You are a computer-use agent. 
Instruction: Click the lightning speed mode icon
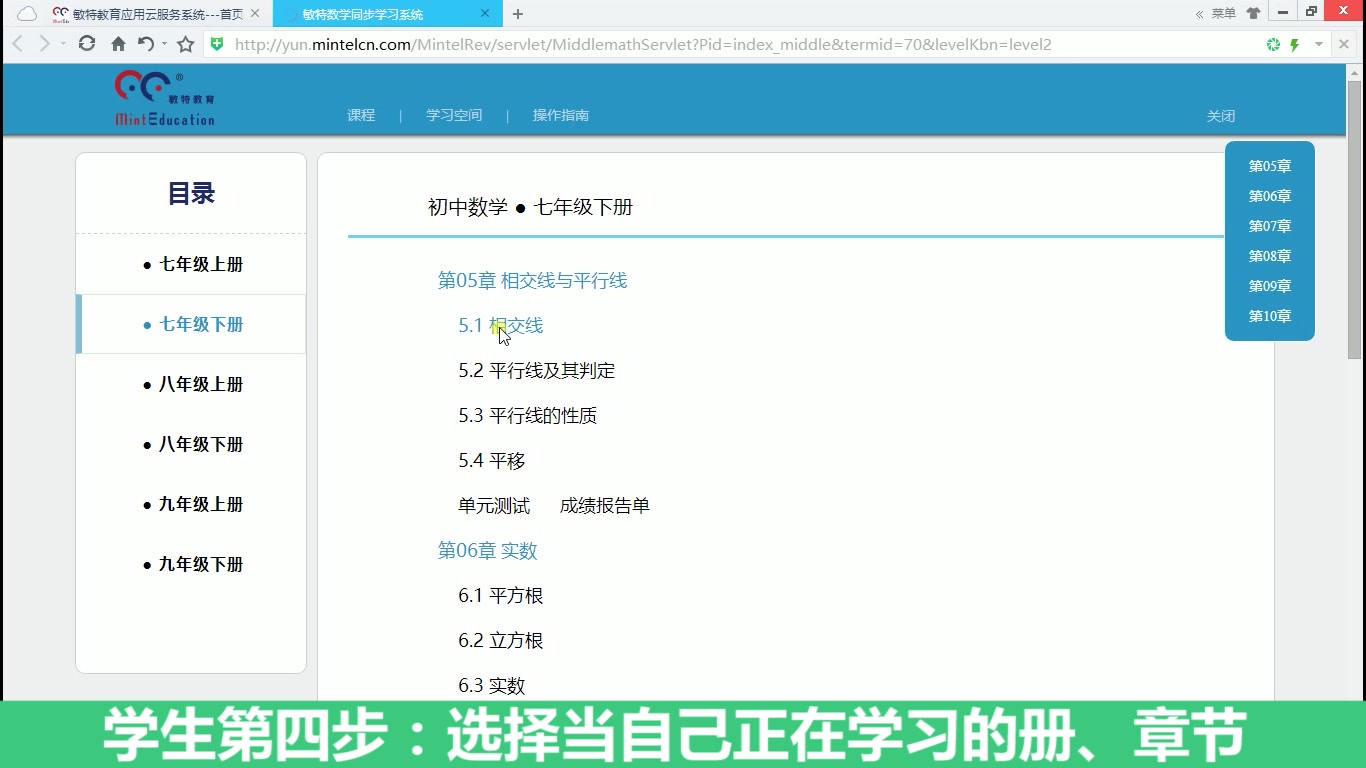tap(1295, 45)
